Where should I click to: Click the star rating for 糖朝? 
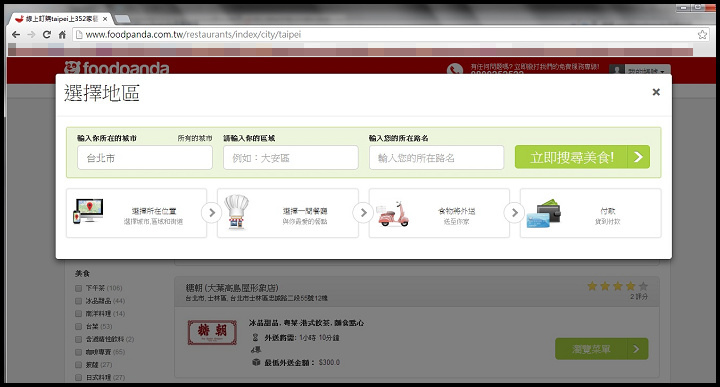(x=618, y=286)
